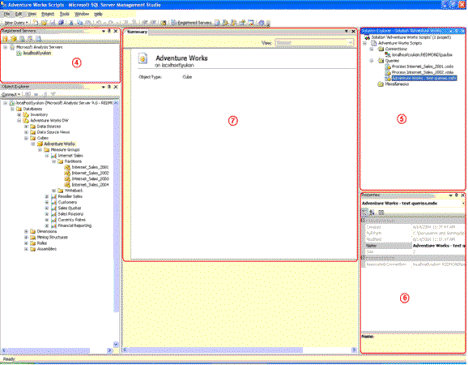Click the Connections folder icon in Solution Explorer
The height and width of the screenshot is (365, 468).
tap(381, 49)
